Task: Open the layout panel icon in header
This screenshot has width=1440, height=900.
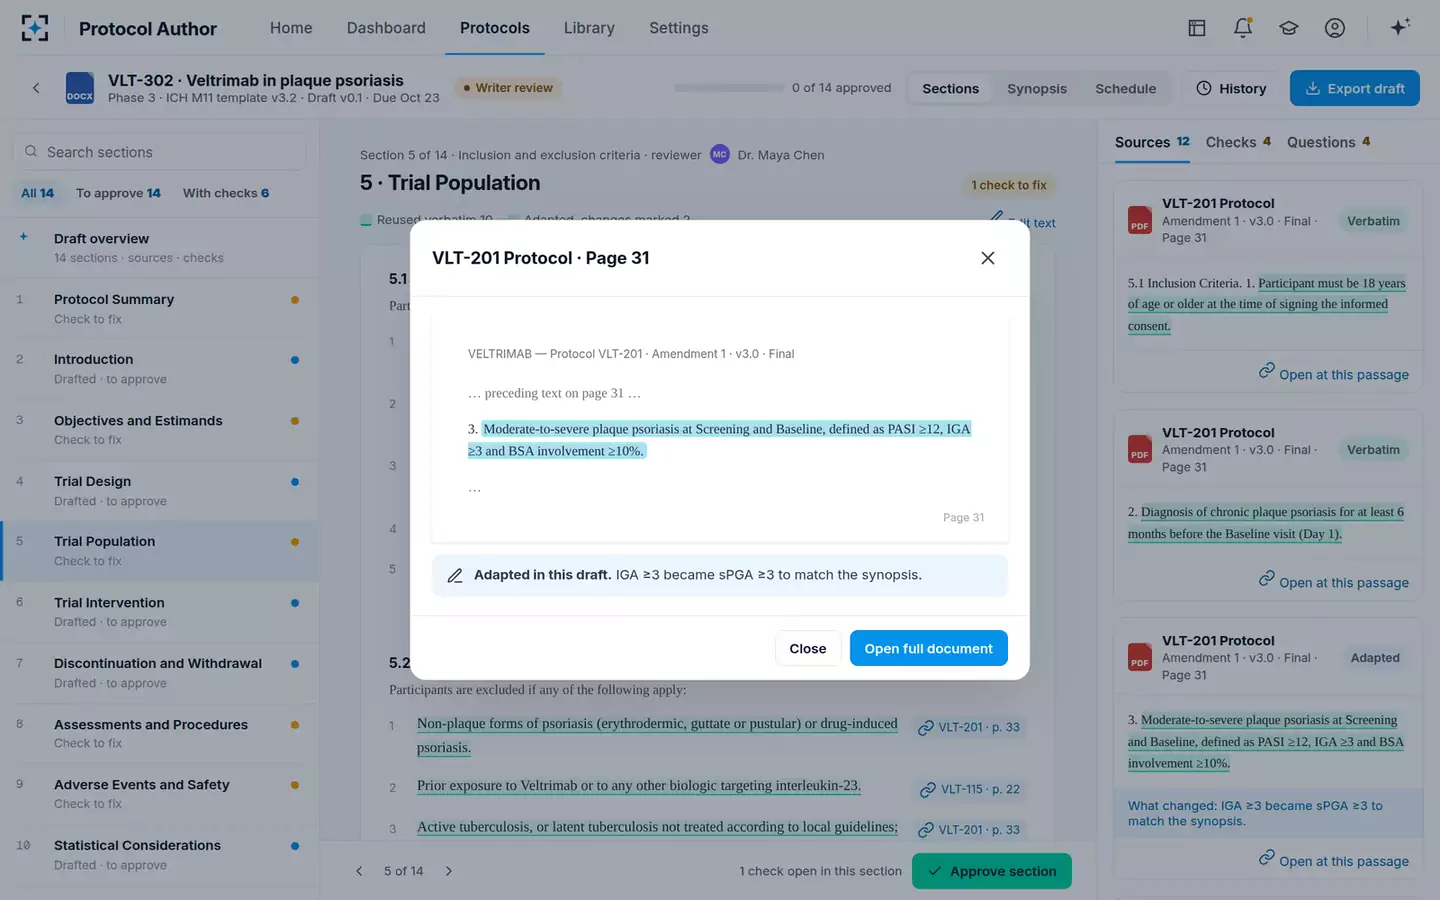Action: click(1196, 28)
